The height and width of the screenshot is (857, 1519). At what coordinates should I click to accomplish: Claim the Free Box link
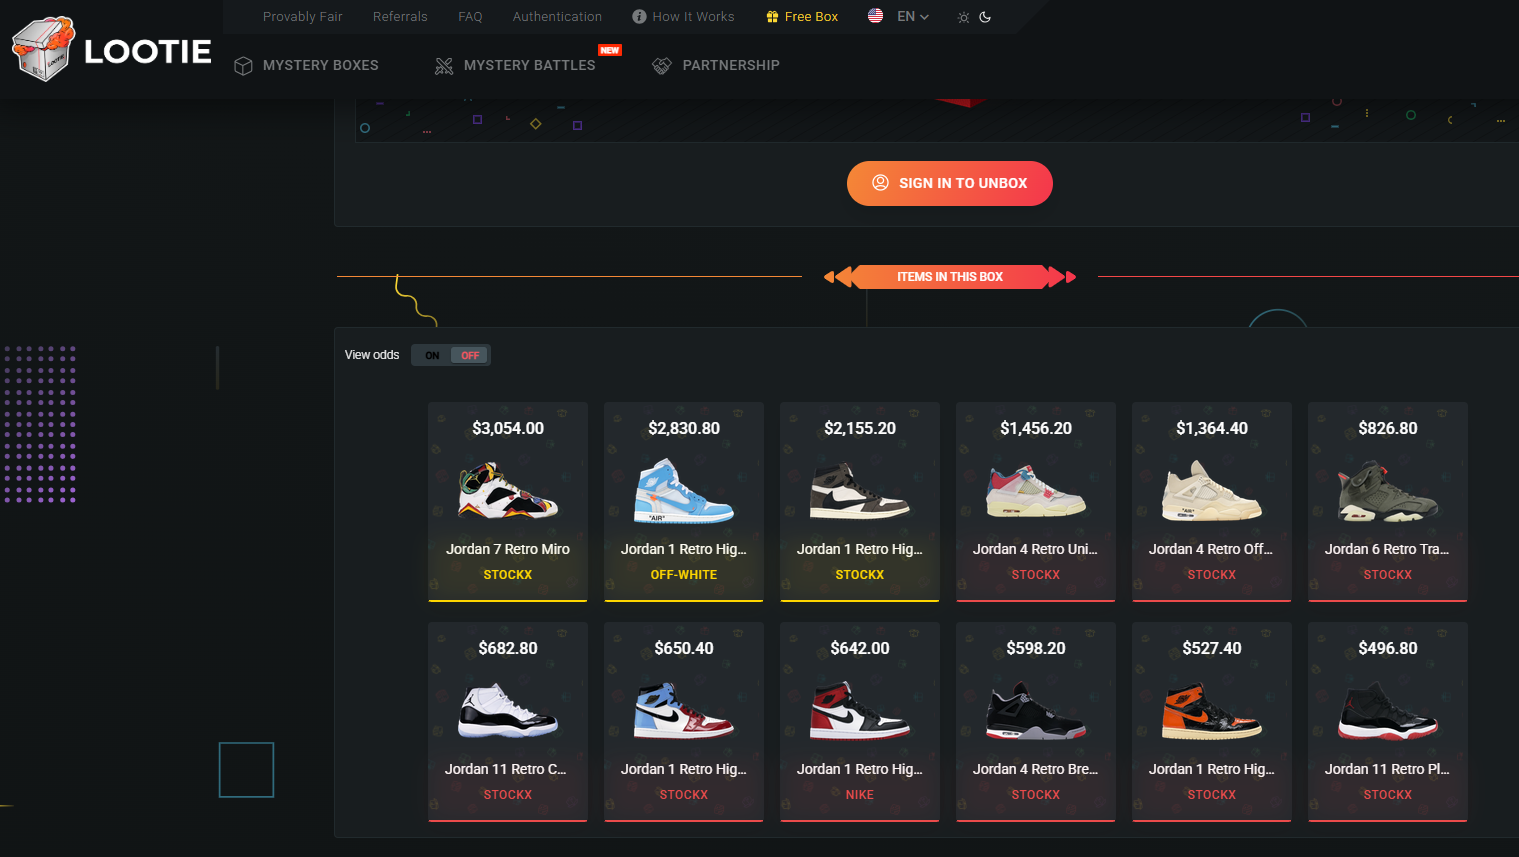point(811,17)
